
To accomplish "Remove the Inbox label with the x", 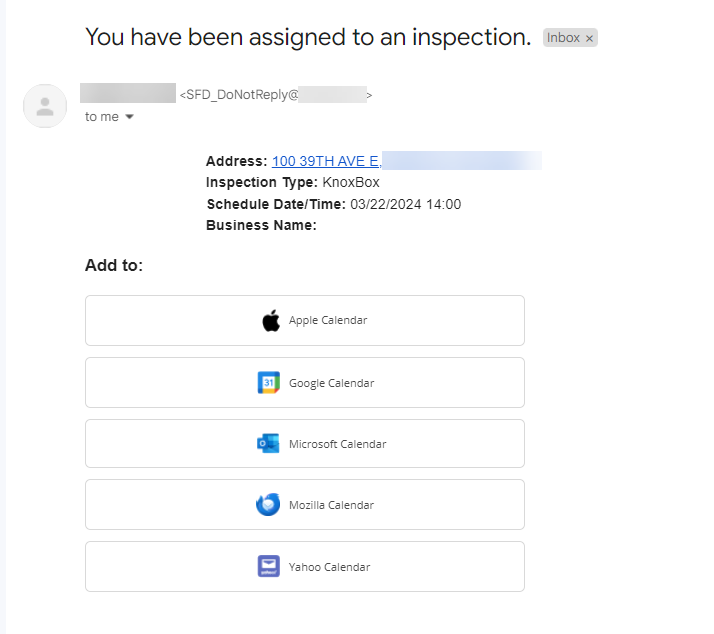I will [x=589, y=38].
